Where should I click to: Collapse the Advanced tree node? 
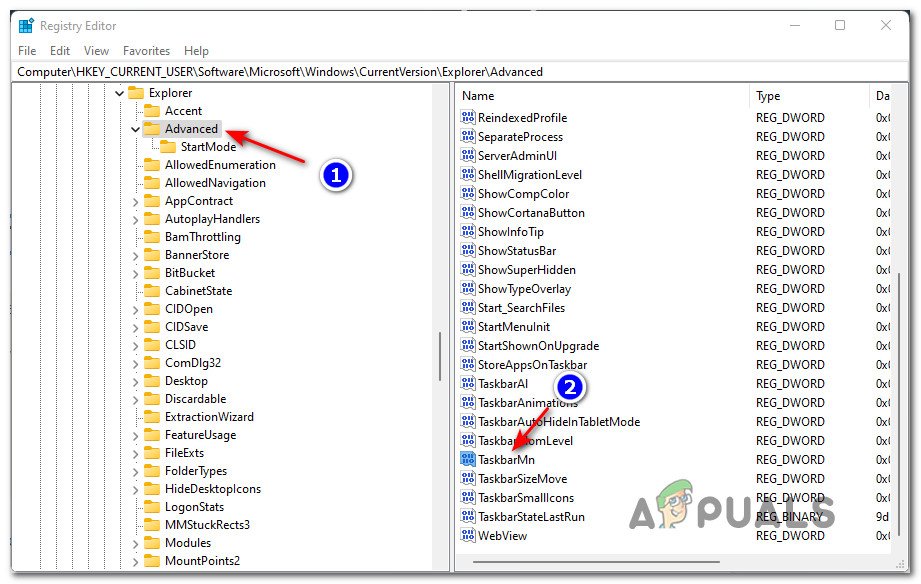[x=135, y=129]
